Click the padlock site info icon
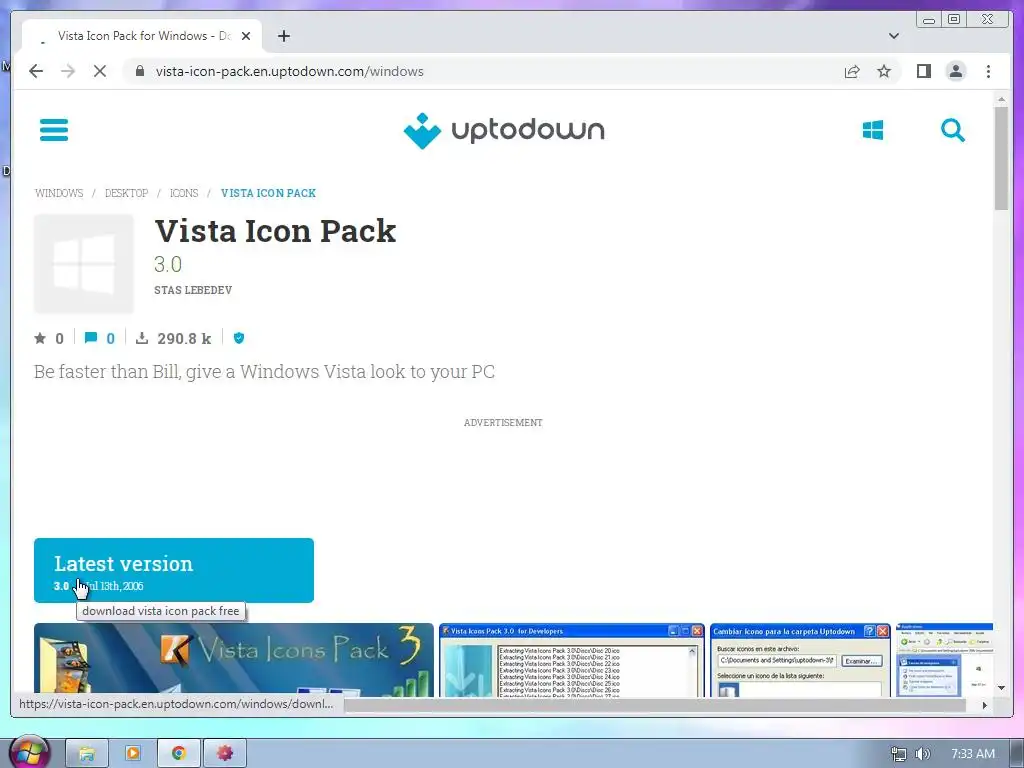Screen dimensions: 1024x768 [139, 71]
